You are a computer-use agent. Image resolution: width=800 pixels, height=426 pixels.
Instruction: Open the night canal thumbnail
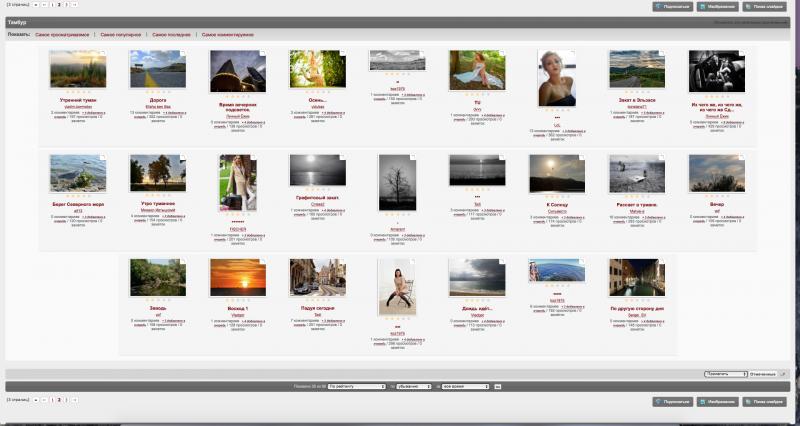click(637, 278)
